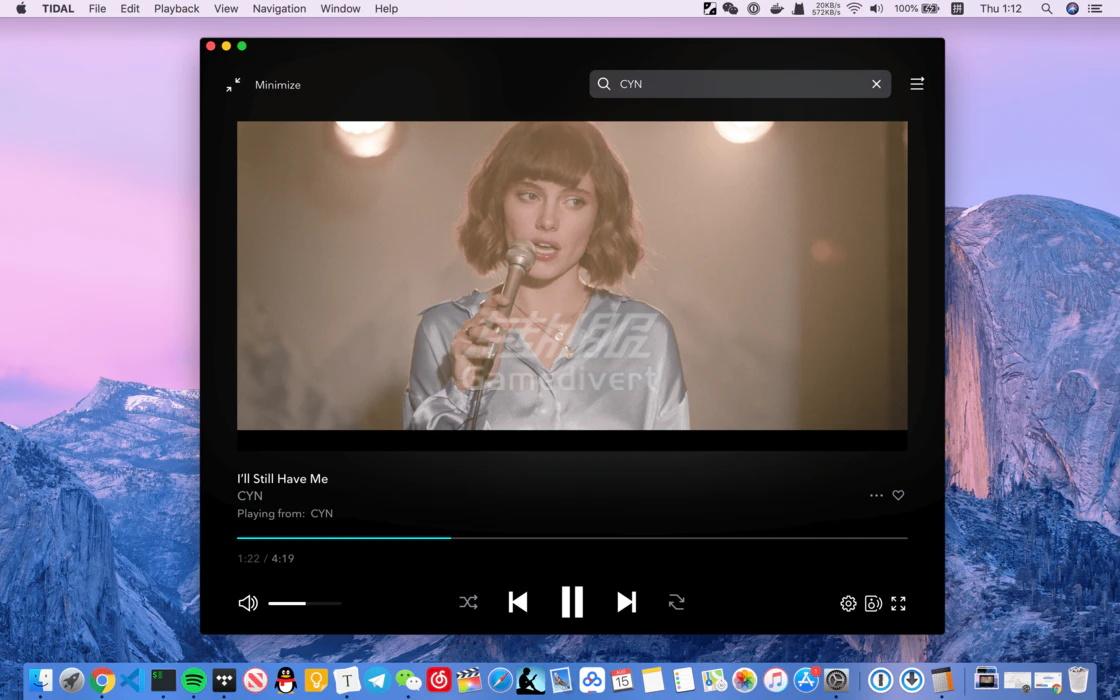The image size is (1120, 700).
Task: Open iTunes from the Dock
Action: 775,680
